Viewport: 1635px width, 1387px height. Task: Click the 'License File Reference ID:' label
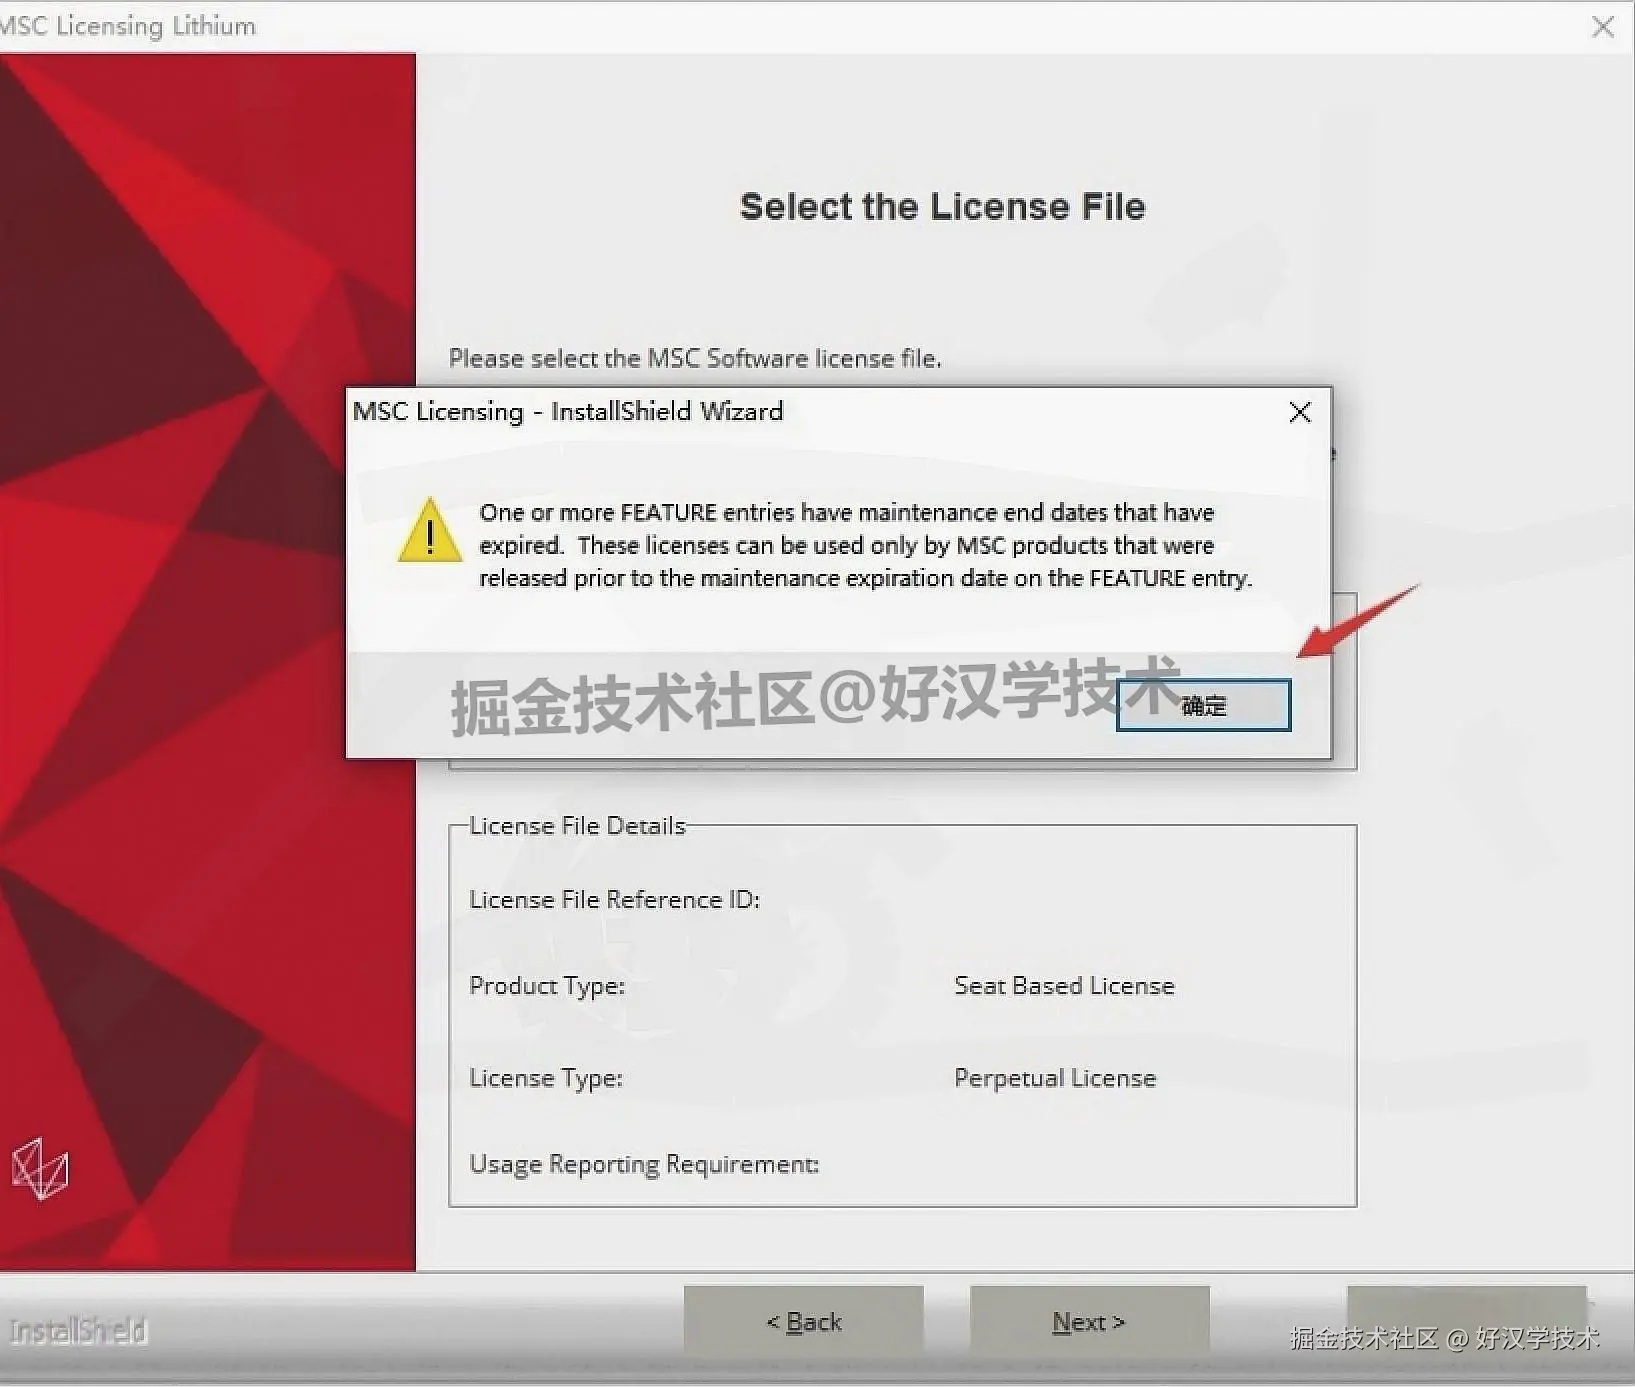[x=614, y=899]
